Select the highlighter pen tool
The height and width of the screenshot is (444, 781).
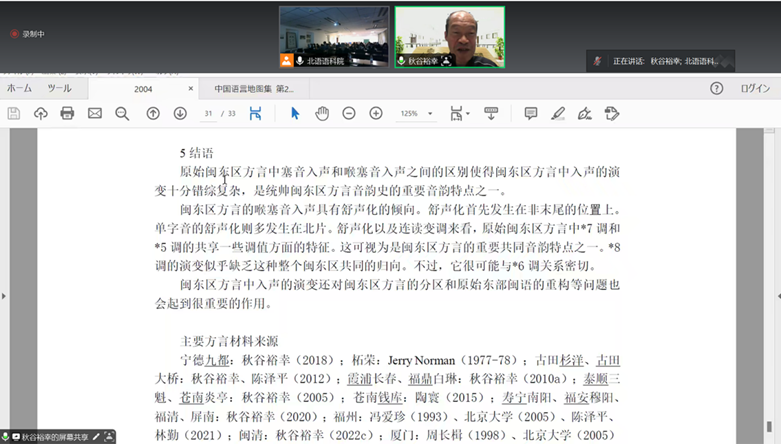click(558, 114)
